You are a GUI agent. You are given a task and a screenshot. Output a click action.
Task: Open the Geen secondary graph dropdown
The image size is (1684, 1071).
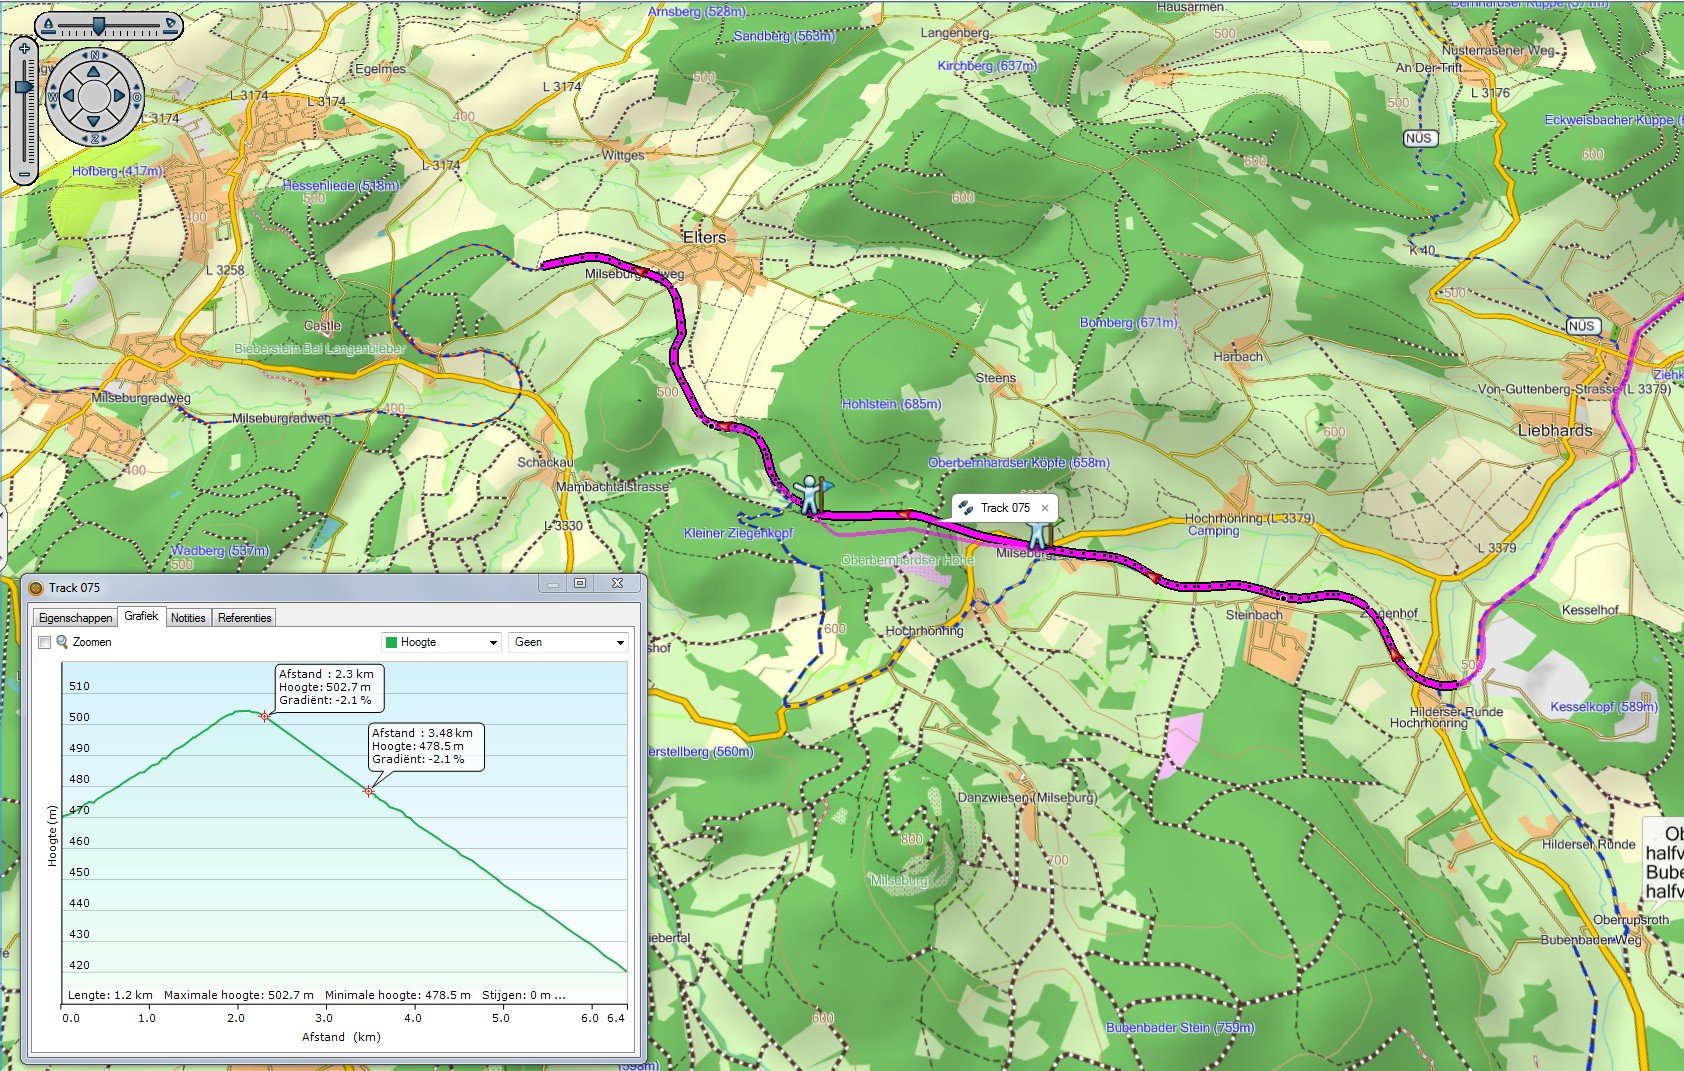point(568,642)
